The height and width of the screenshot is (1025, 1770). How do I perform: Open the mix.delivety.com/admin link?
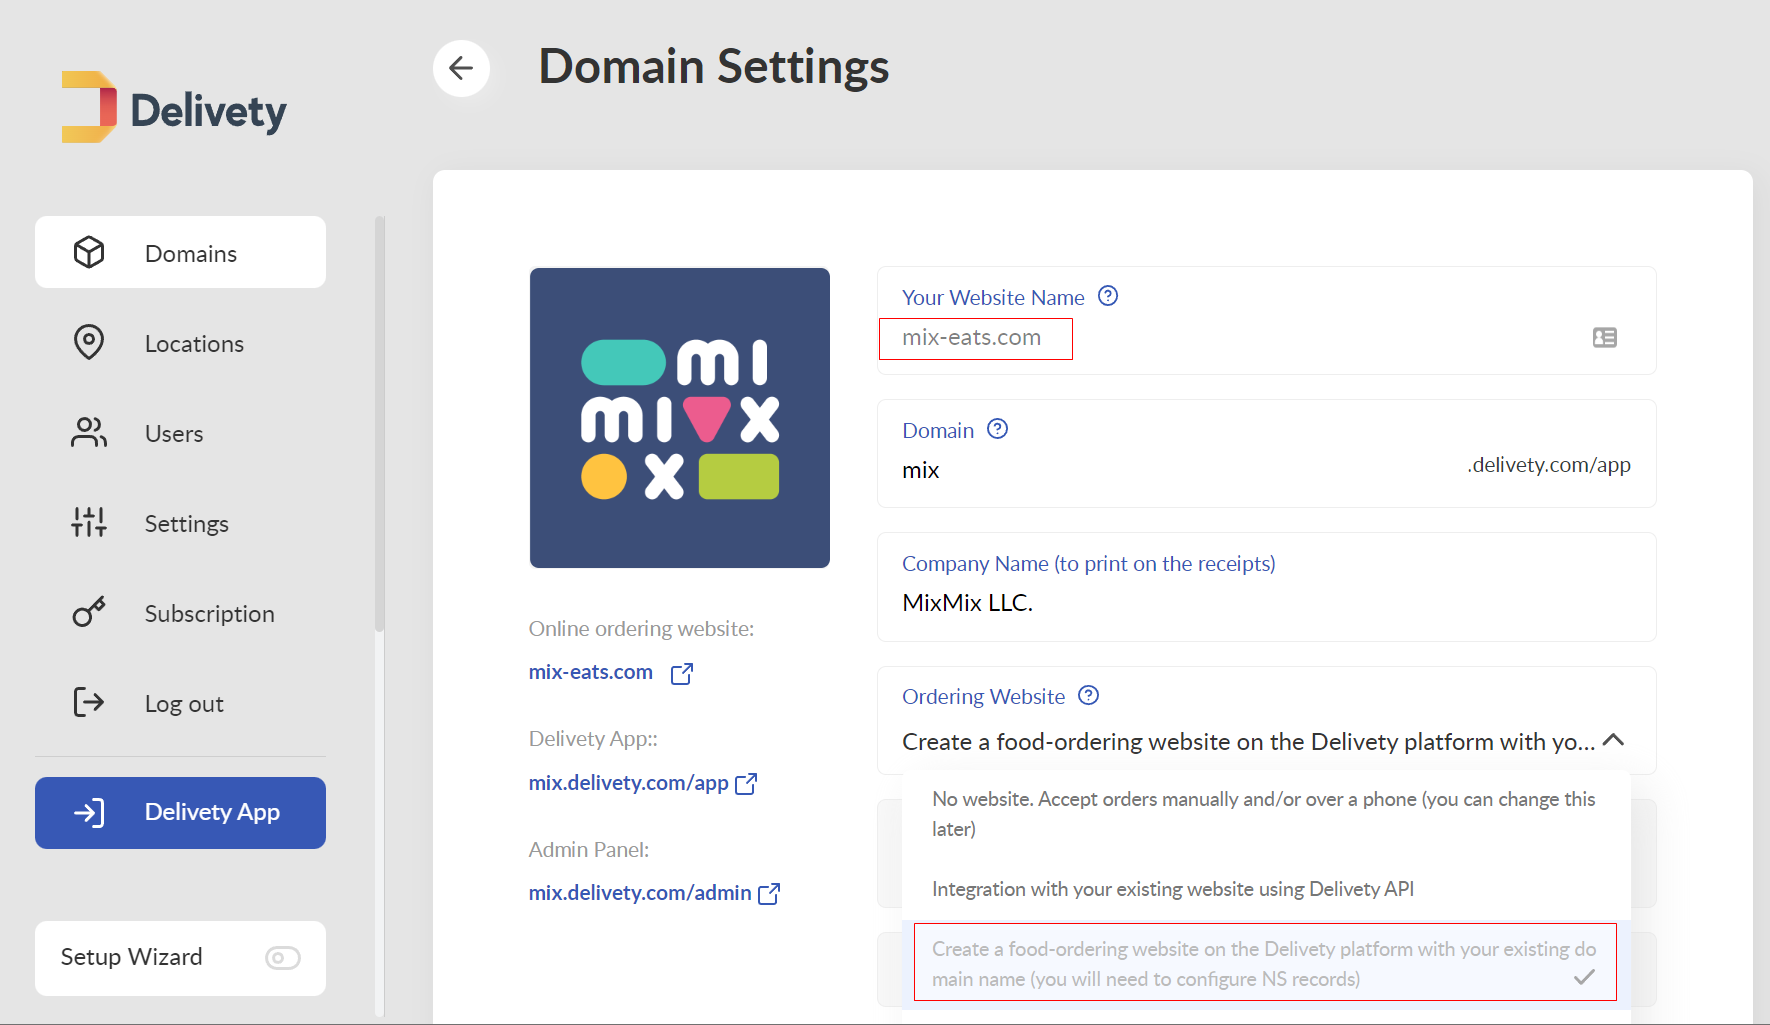[x=640, y=893]
